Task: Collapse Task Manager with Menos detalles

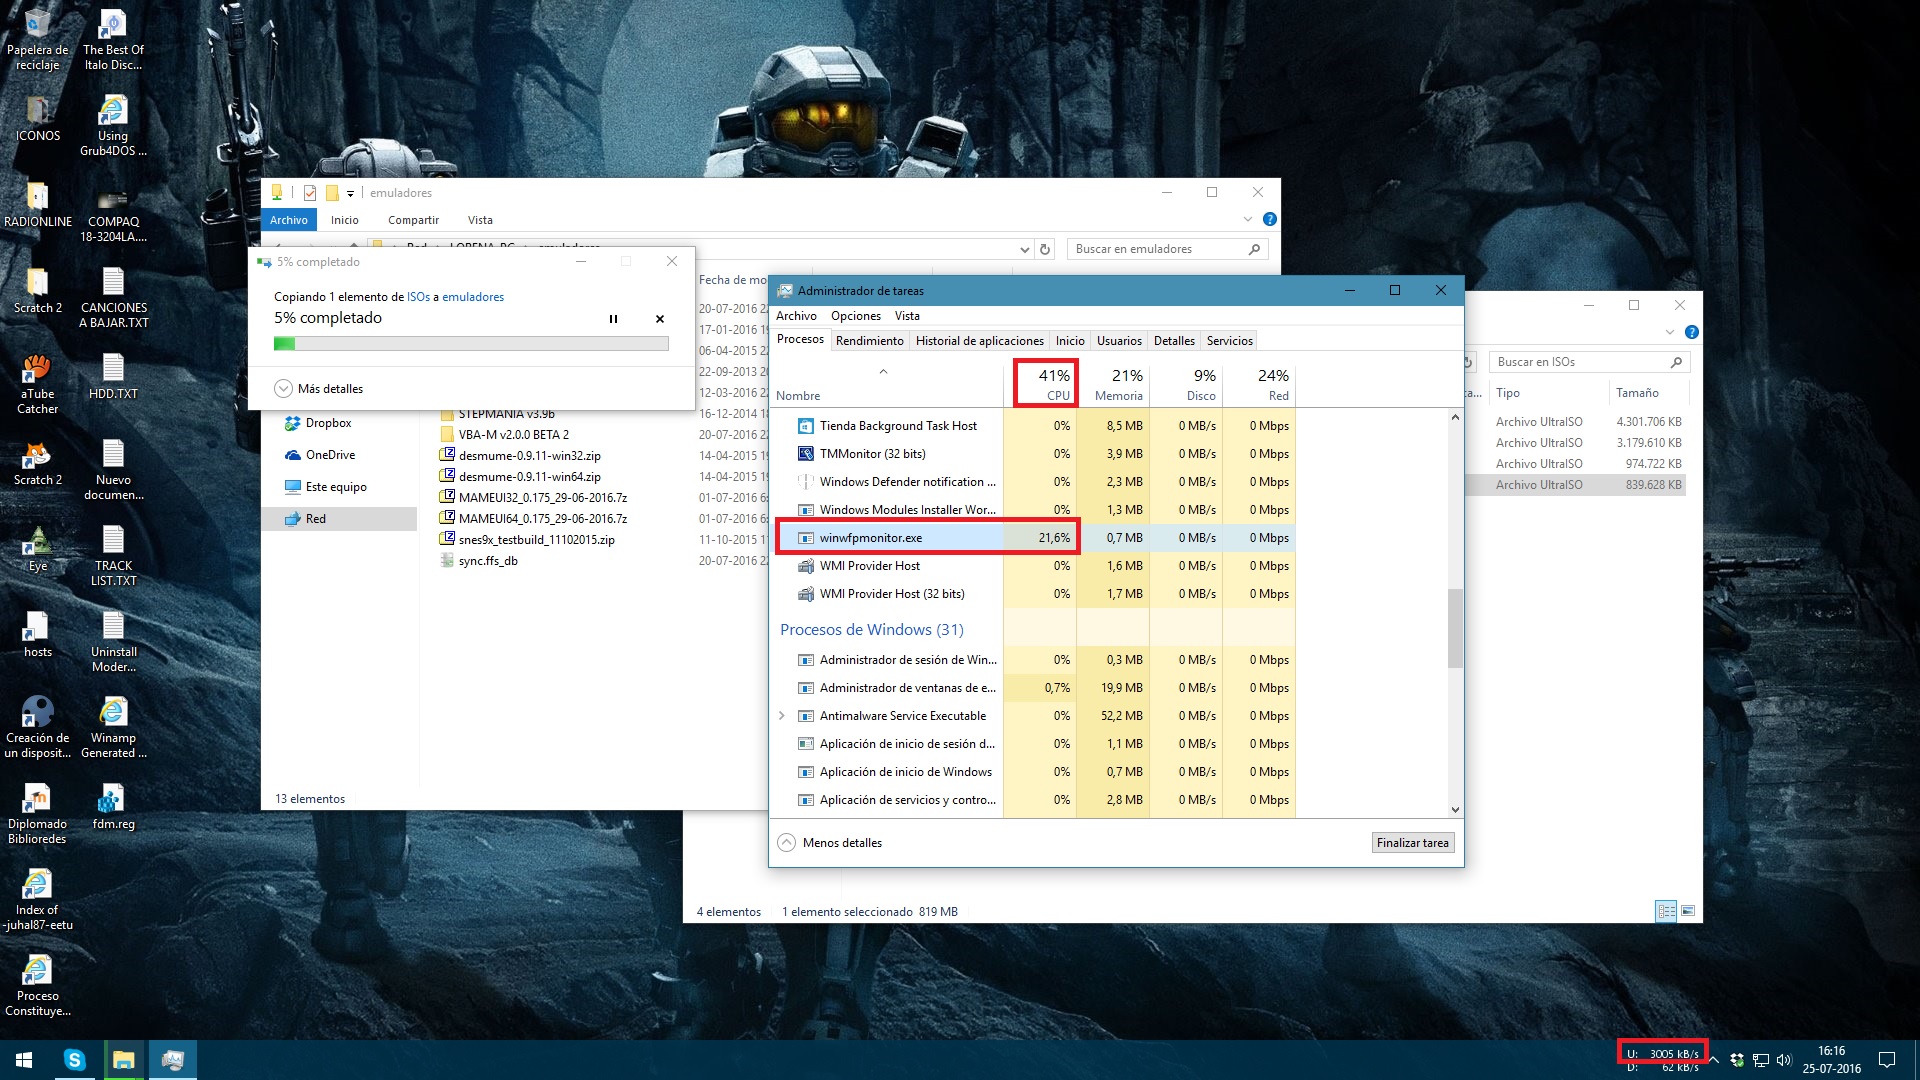Action: (830, 843)
